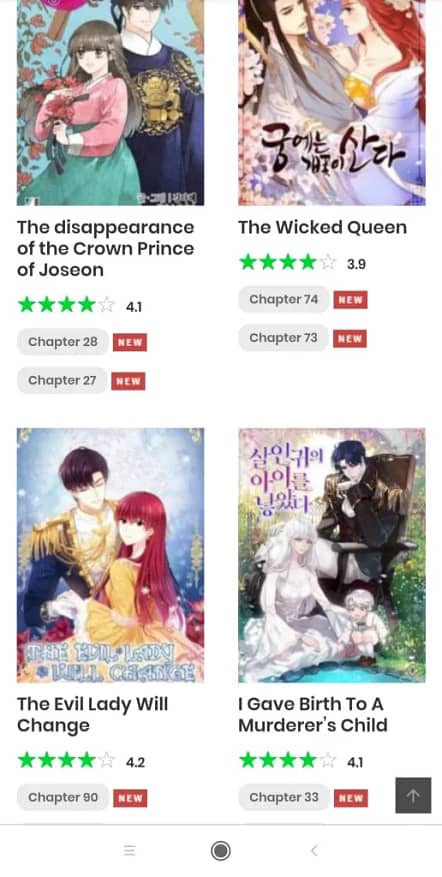442x877 pixels.
Task: Open The disappearance of the Crown Prince title
Action: 105,249
